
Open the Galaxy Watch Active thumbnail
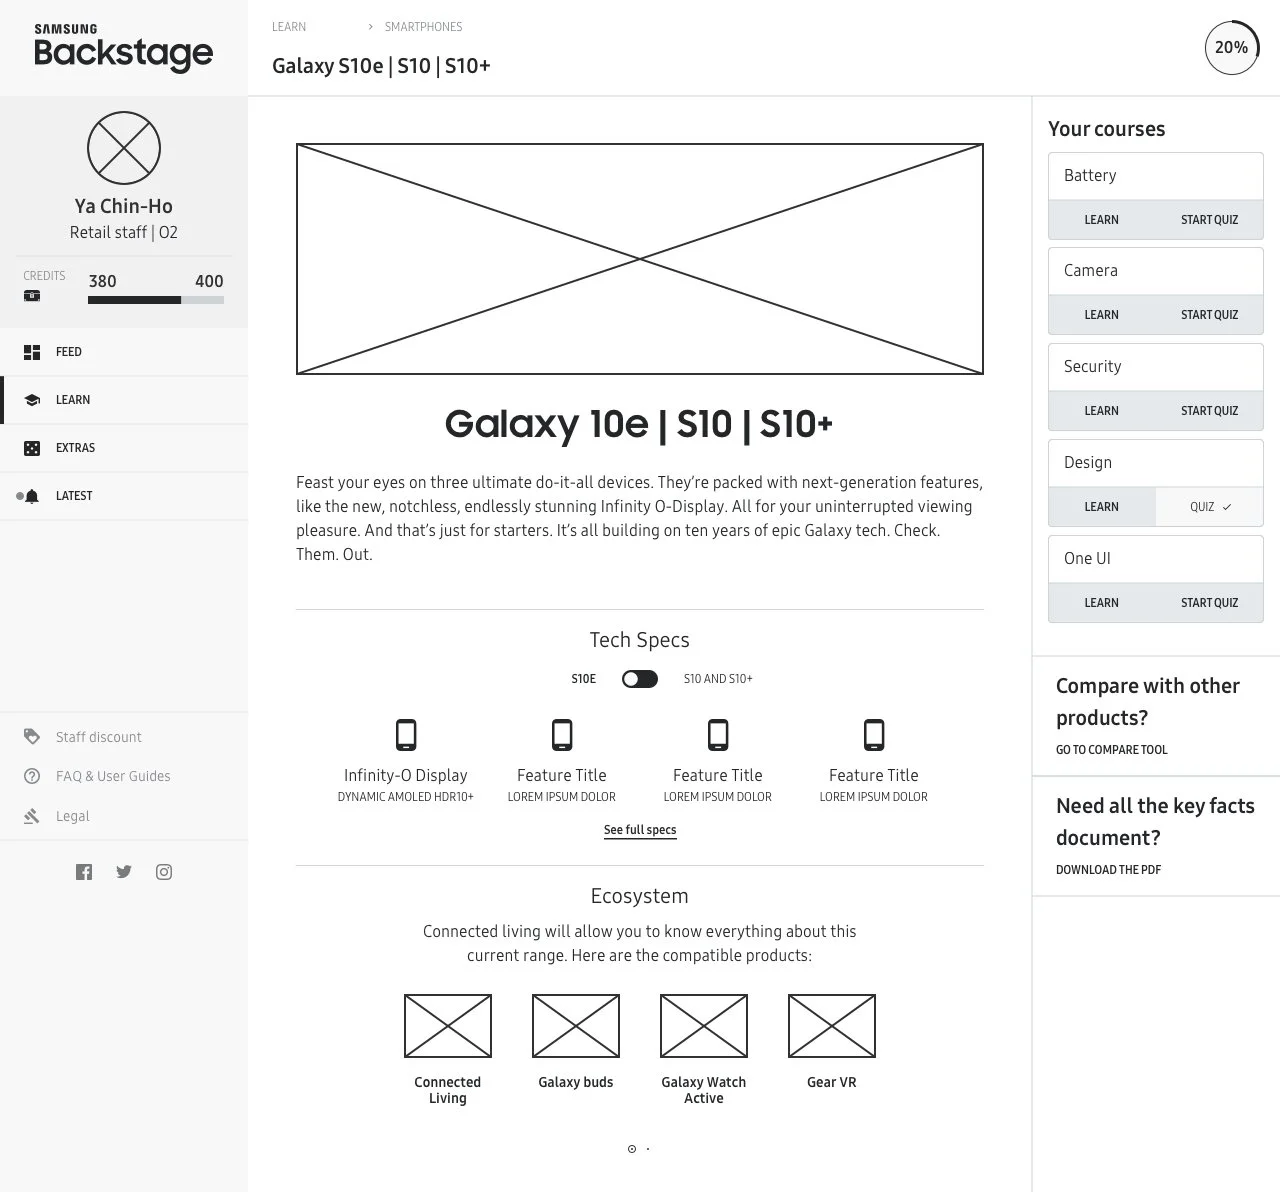tap(704, 1026)
